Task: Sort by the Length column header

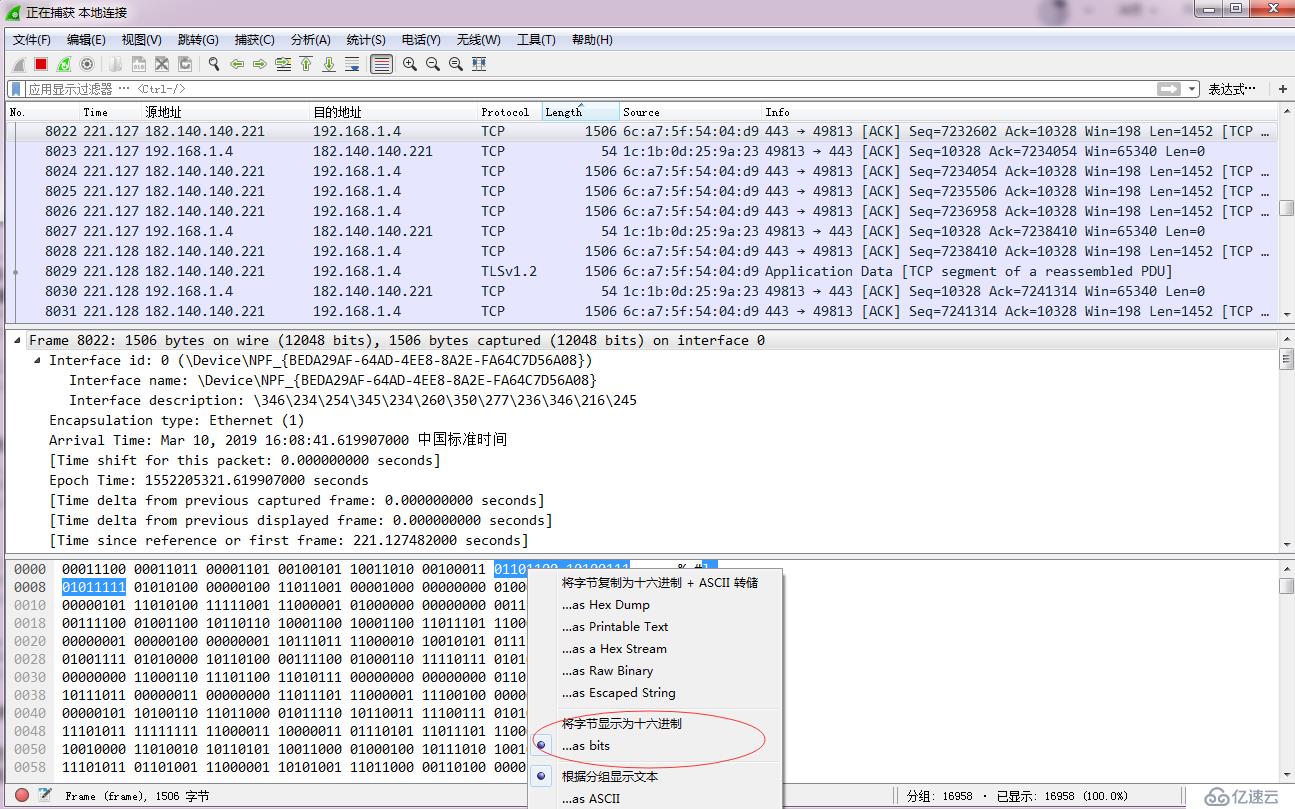Action: coord(580,112)
